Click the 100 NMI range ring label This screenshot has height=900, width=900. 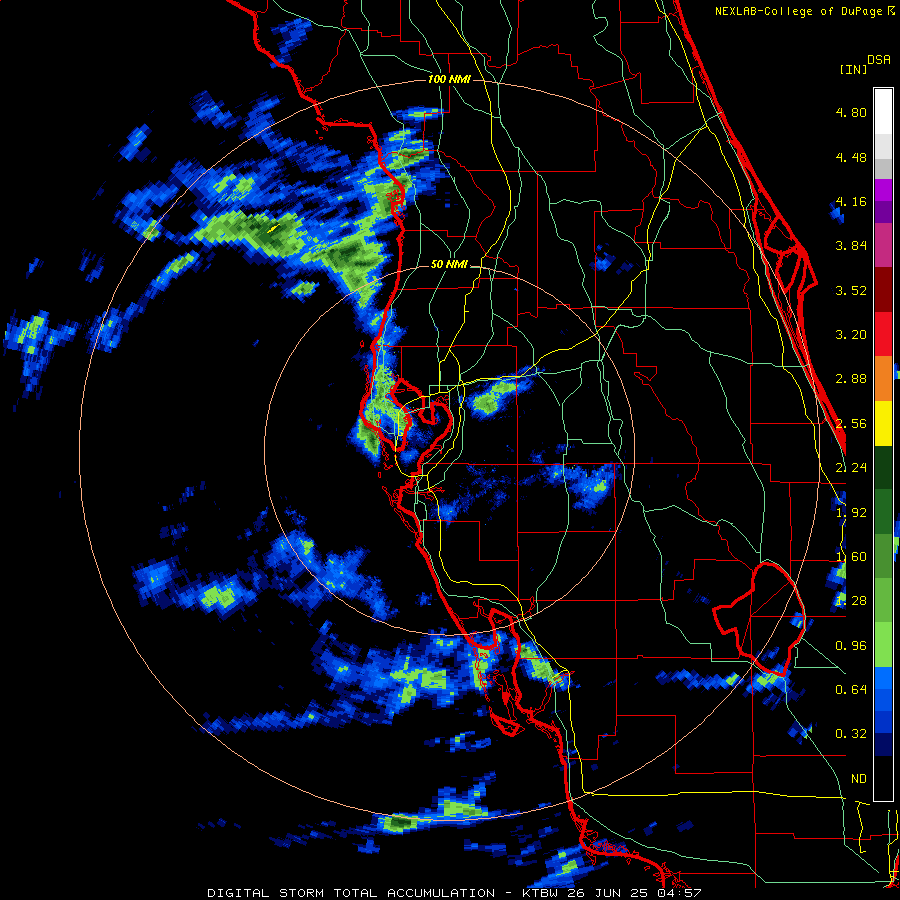pos(449,79)
